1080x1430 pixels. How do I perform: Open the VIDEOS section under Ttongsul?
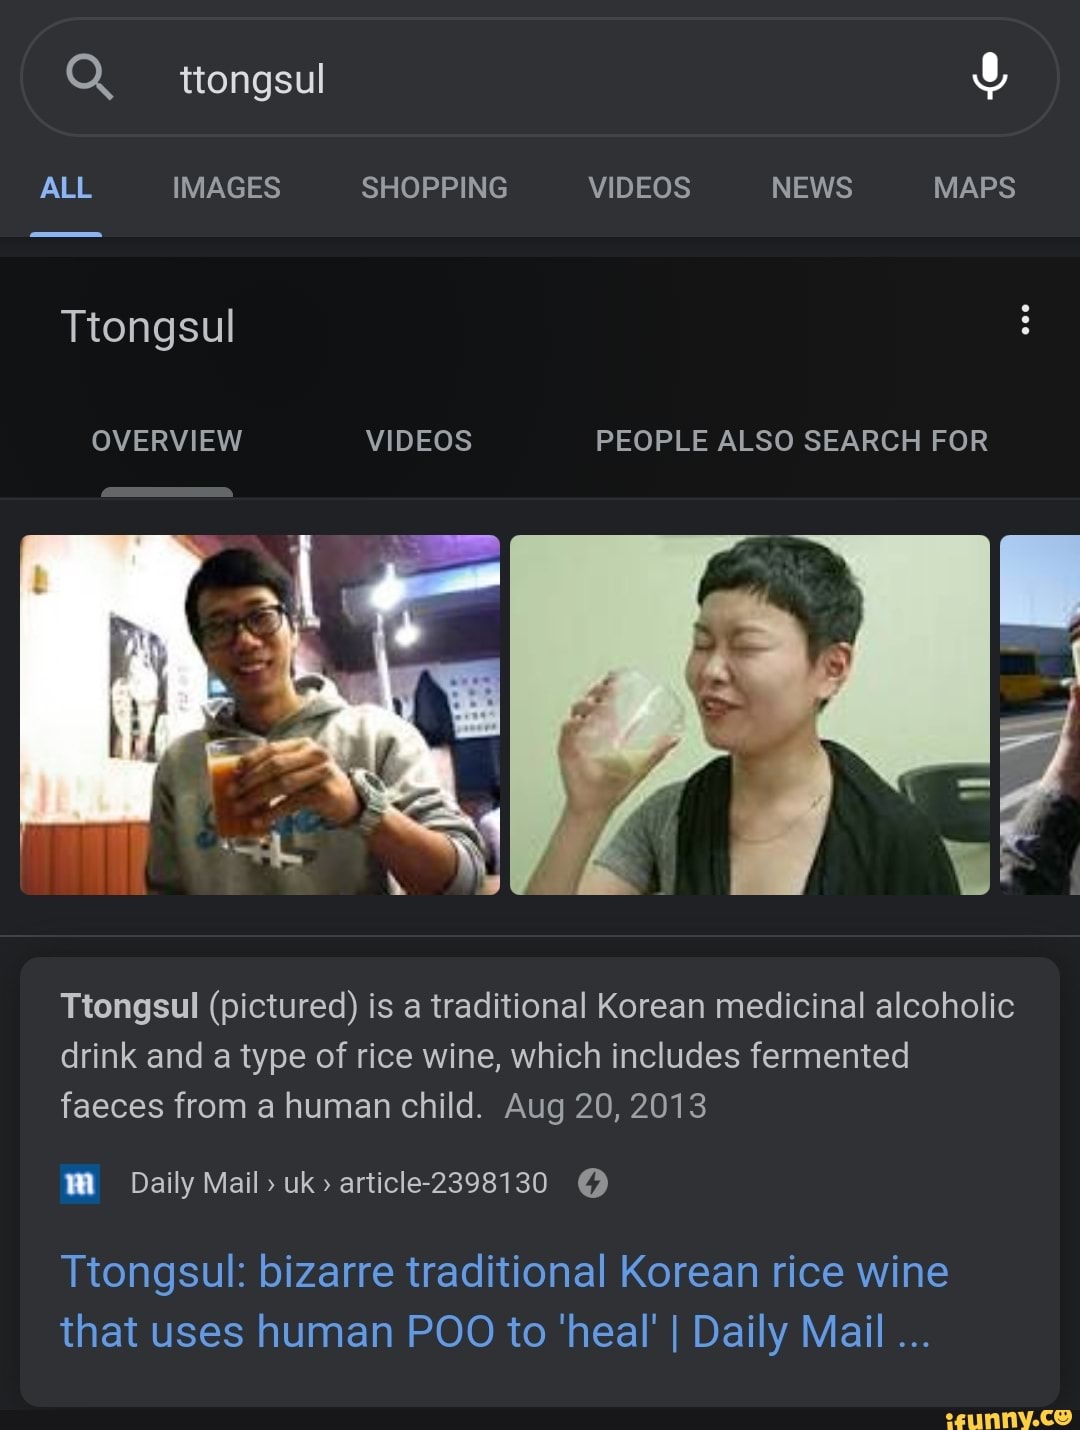[x=419, y=440]
